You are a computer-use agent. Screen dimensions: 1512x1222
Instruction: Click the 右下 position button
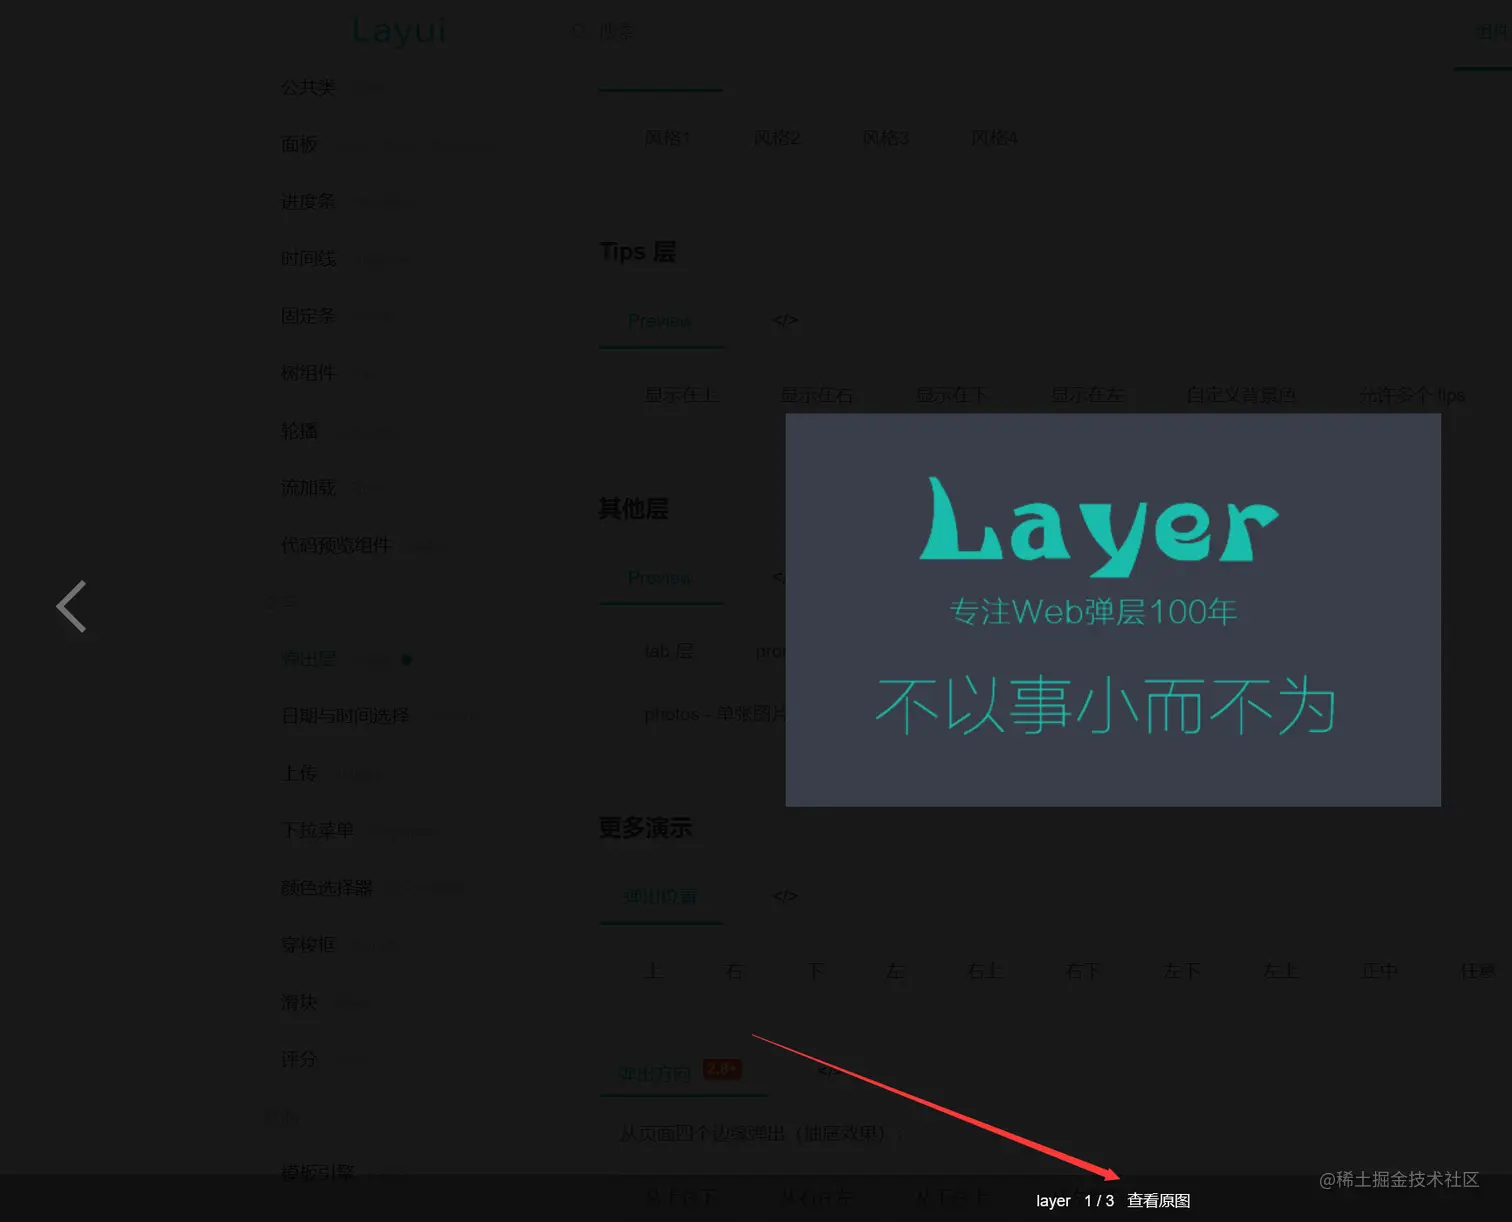[1084, 971]
